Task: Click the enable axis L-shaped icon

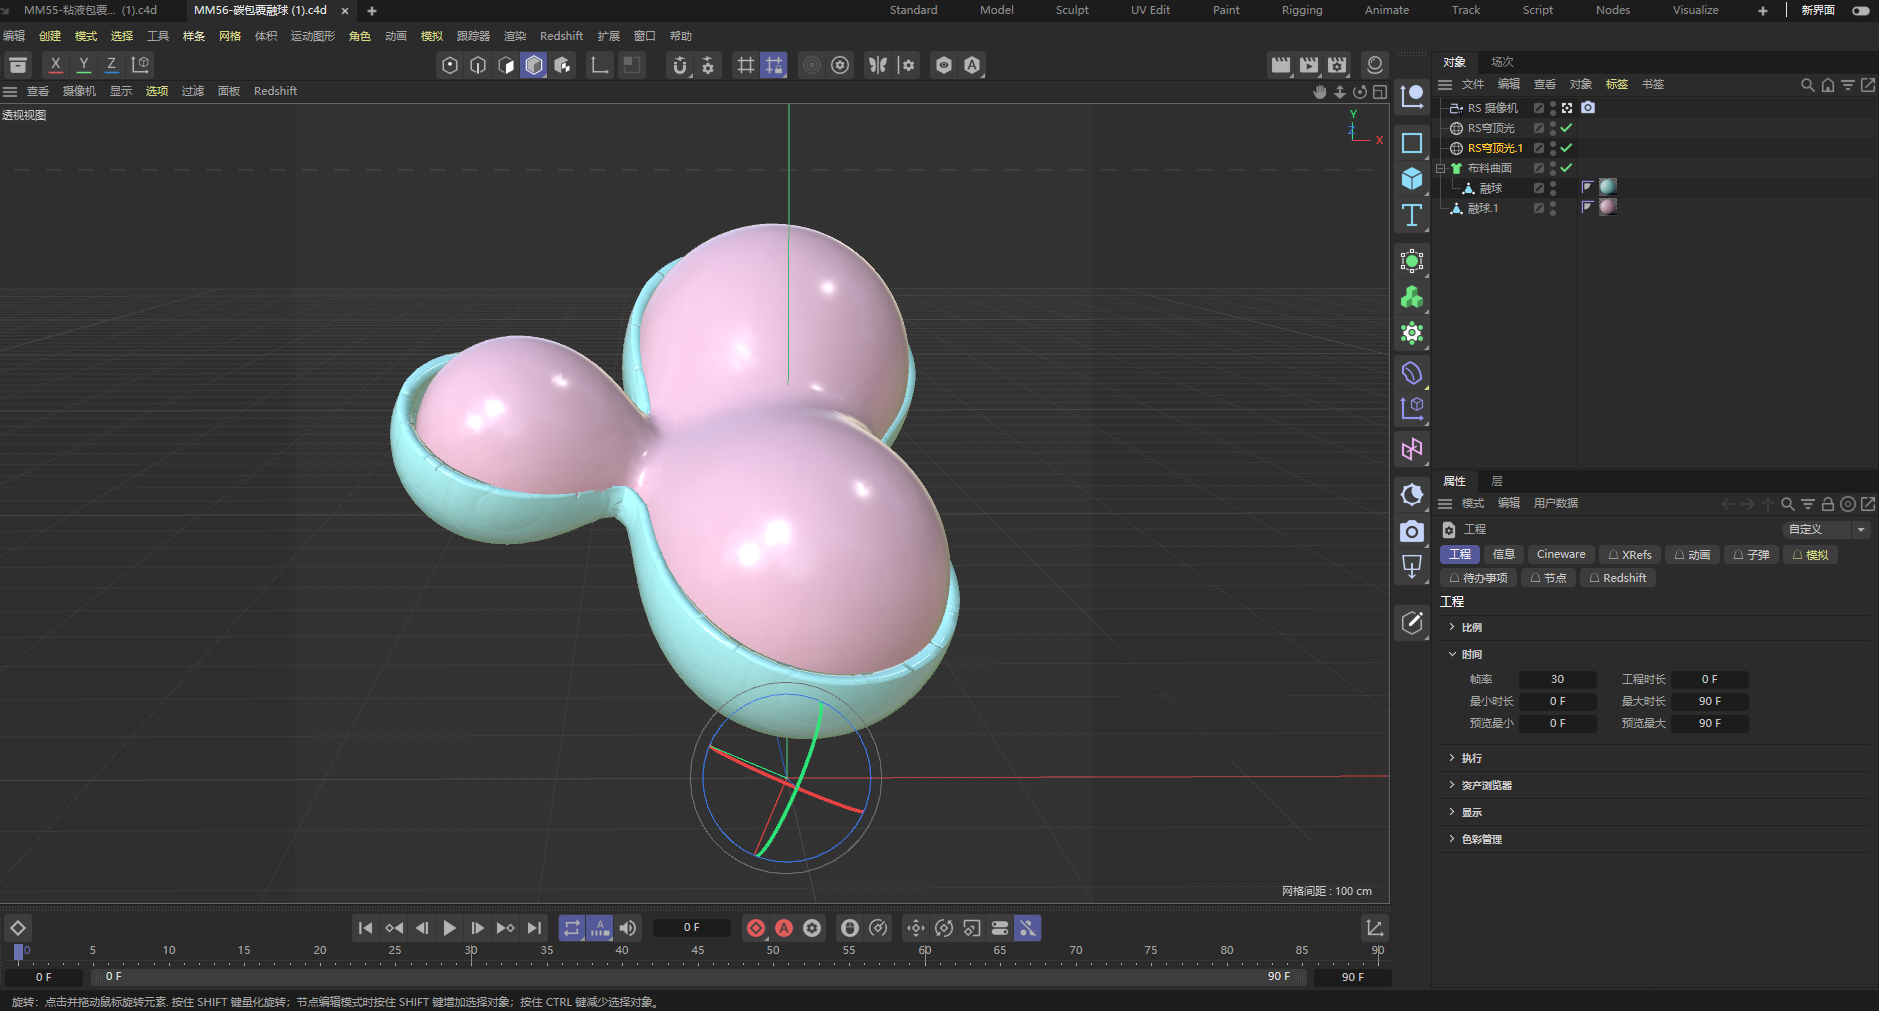Action: coord(600,65)
